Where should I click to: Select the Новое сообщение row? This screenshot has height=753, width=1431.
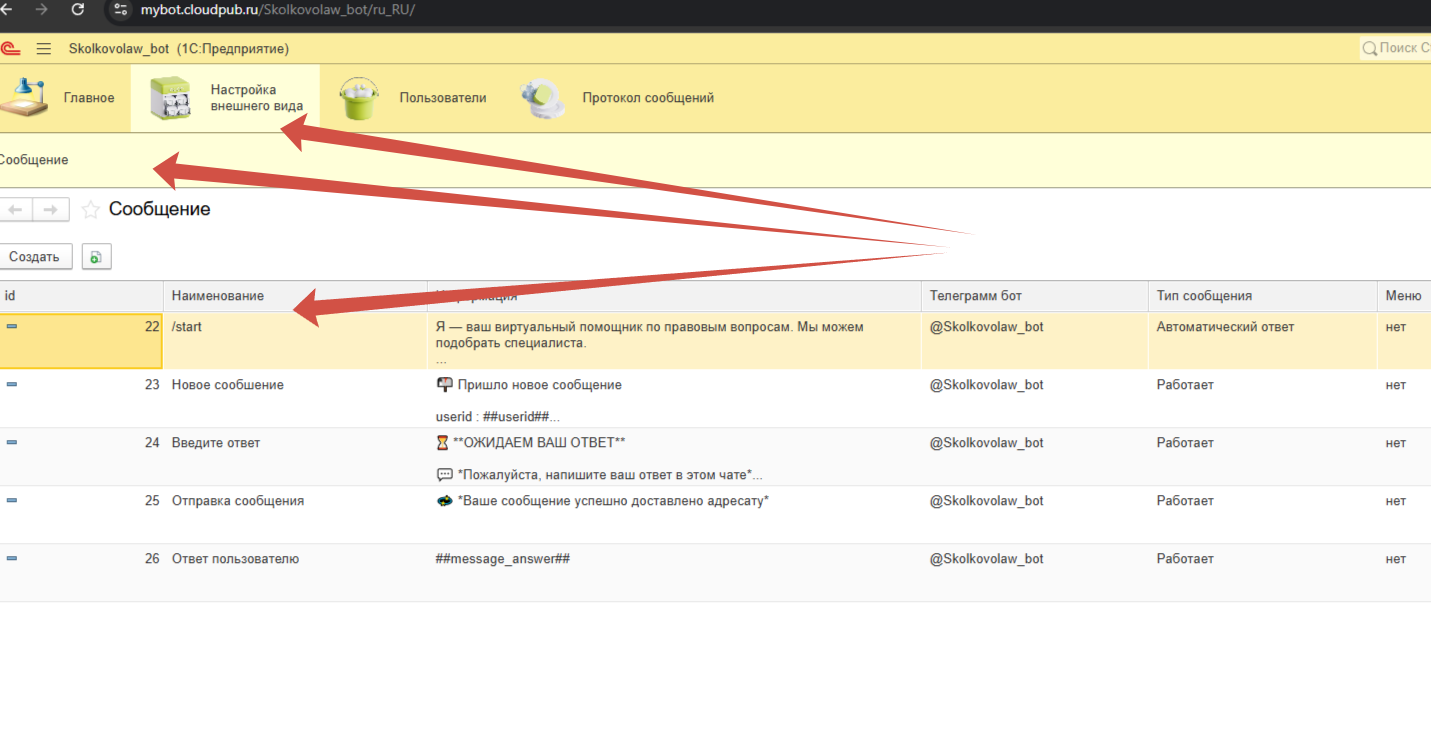228,385
